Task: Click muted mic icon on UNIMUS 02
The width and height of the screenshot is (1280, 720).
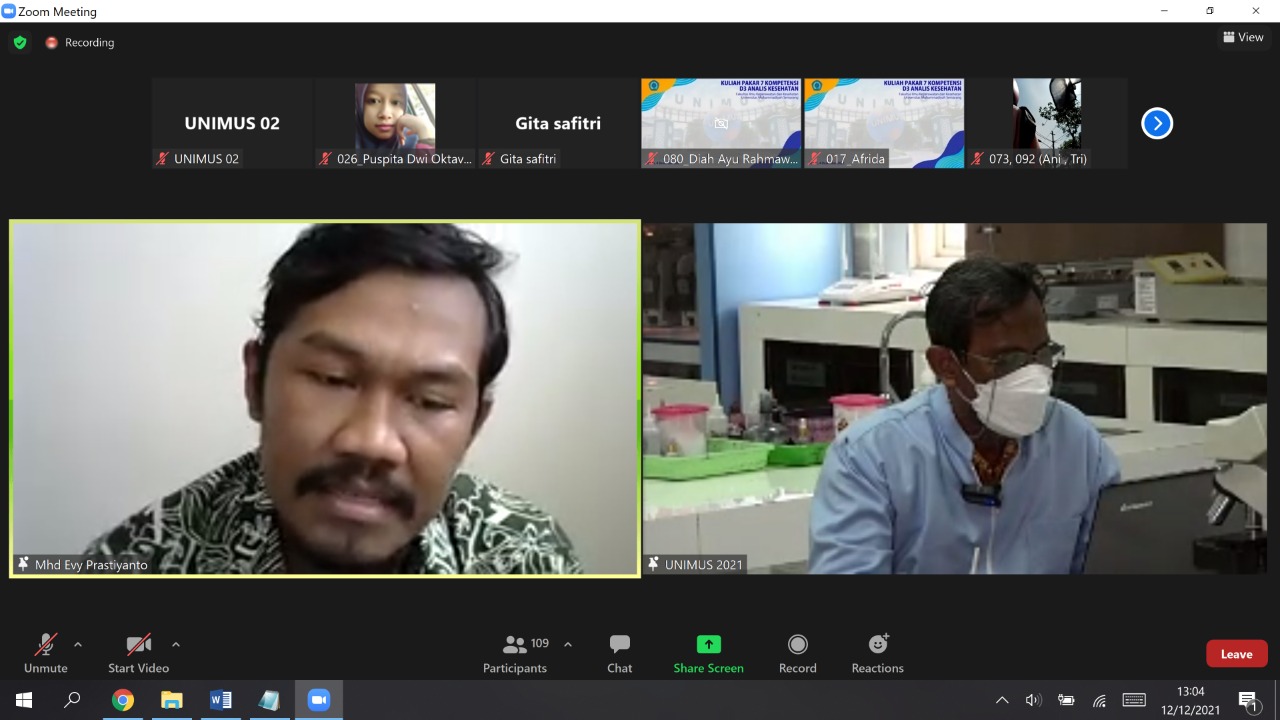Action: pyautogui.click(x=162, y=159)
